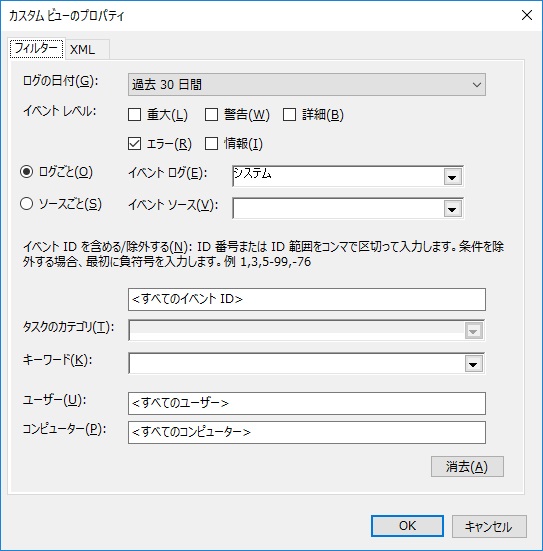Enable the 重大(L) checkbox

(134, 115)
